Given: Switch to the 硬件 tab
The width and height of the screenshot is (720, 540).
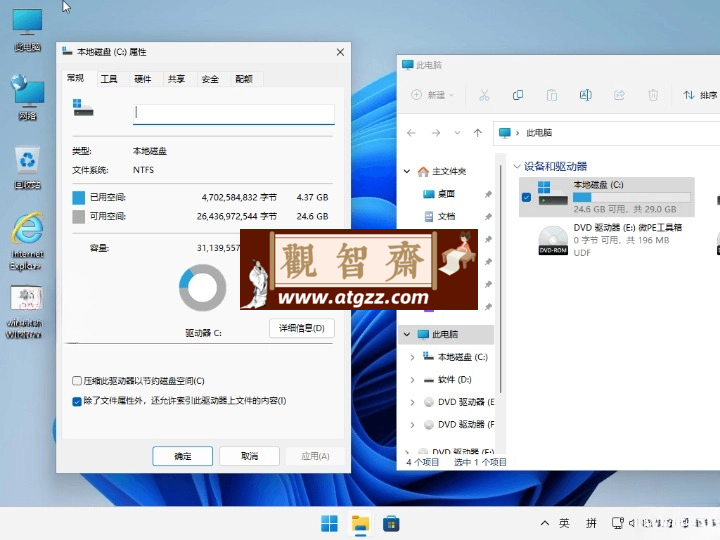Looking at the screenshot, I should (142, 79).
